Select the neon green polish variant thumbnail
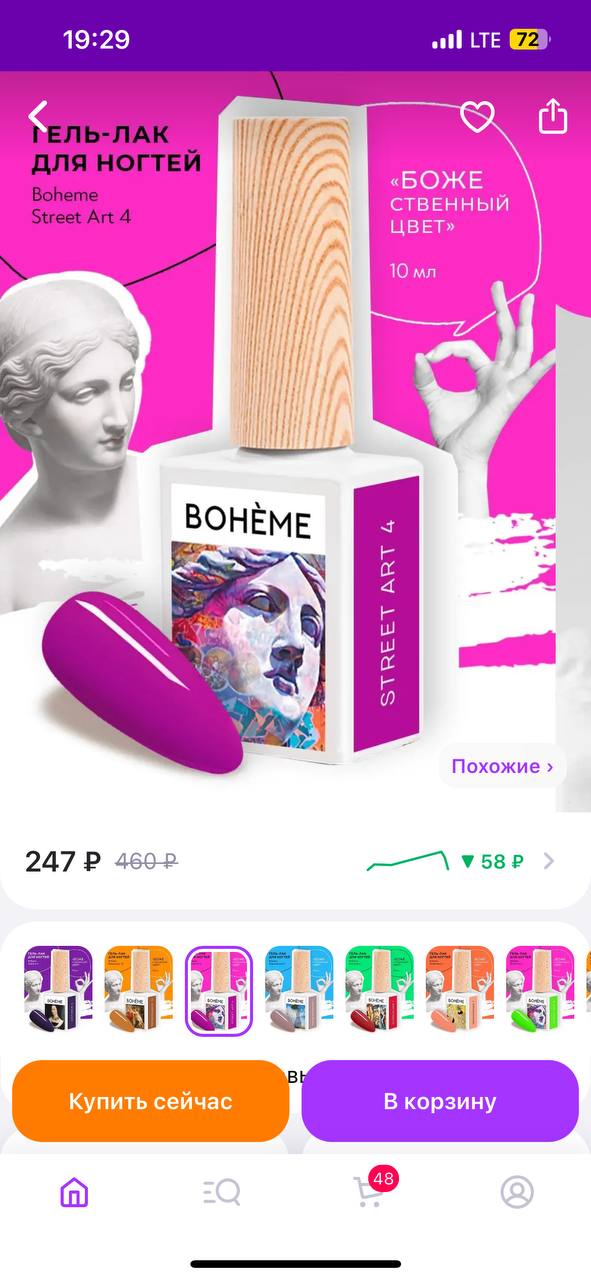Image resolution: width=591 pixels, height=1280 pixels. [x=540, y=990]
